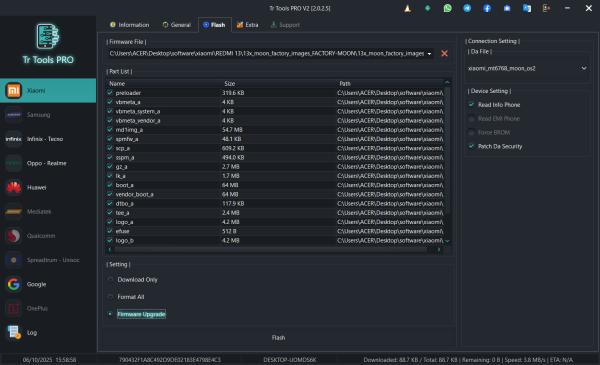Screen dimensions: 600x365
Task: Switch to Support tab
Action: 285,25
